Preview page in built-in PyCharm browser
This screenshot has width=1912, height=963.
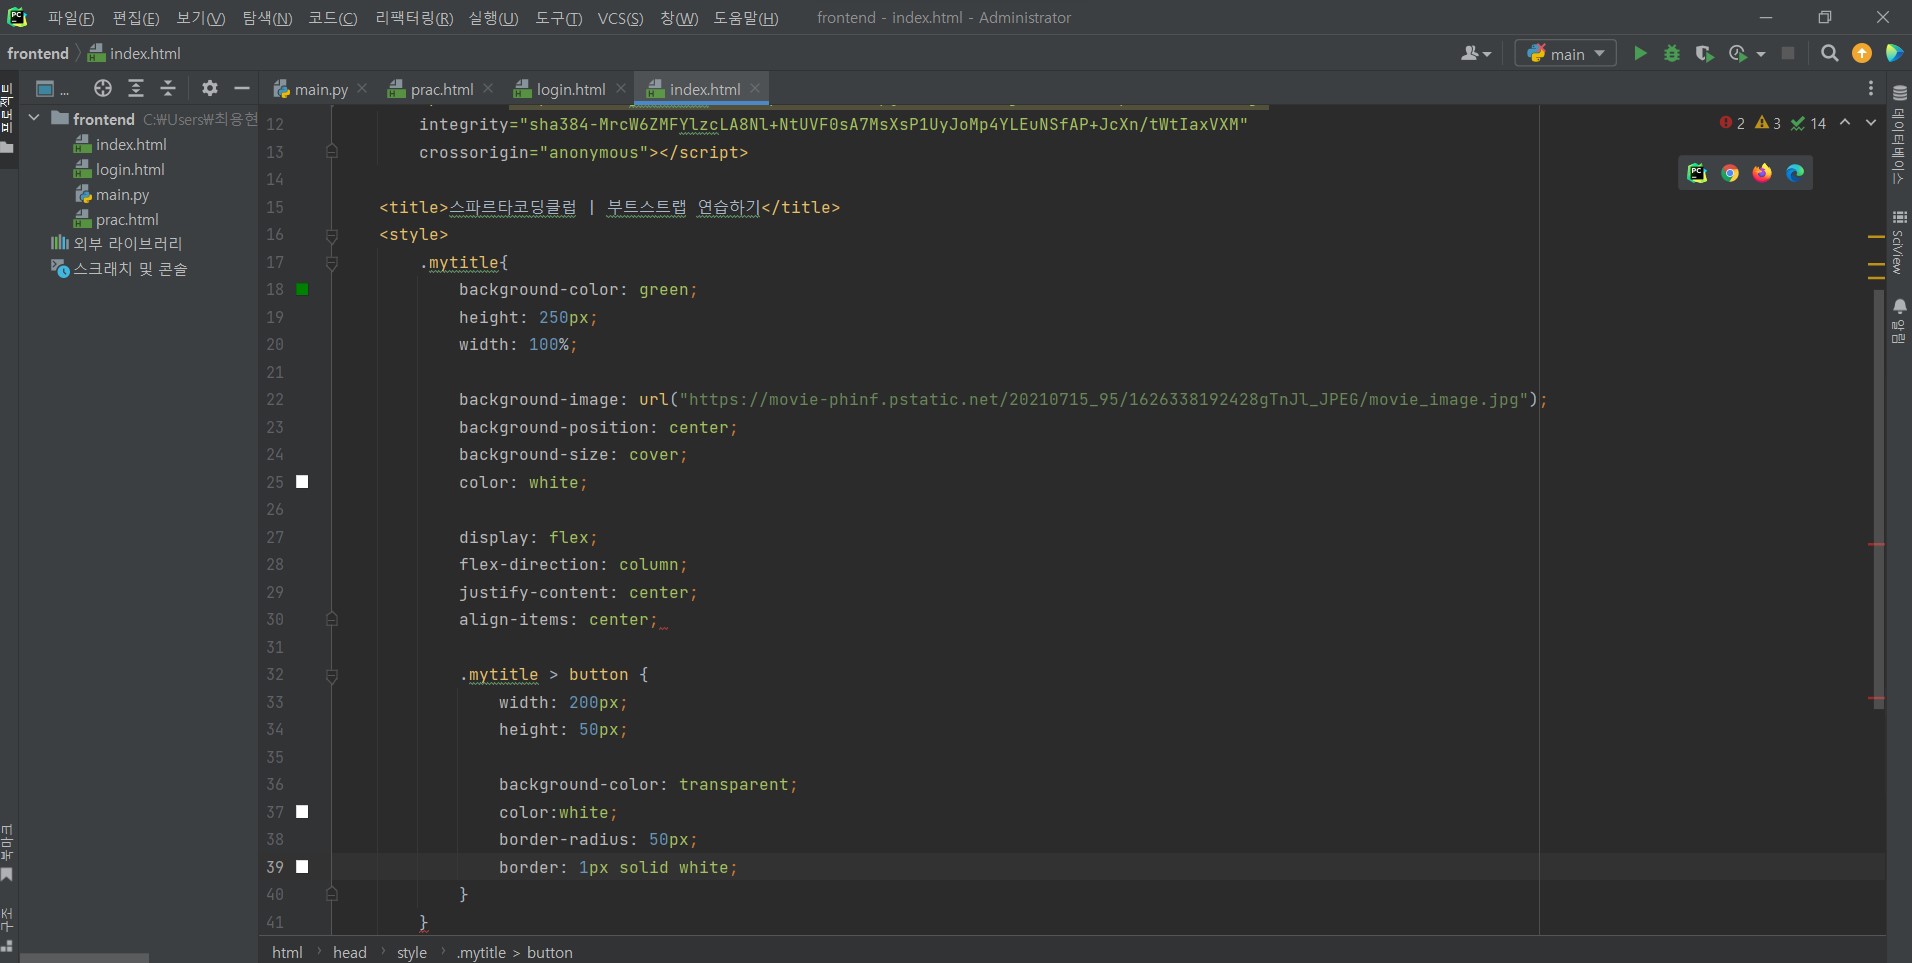click(x=1697, y=173)
